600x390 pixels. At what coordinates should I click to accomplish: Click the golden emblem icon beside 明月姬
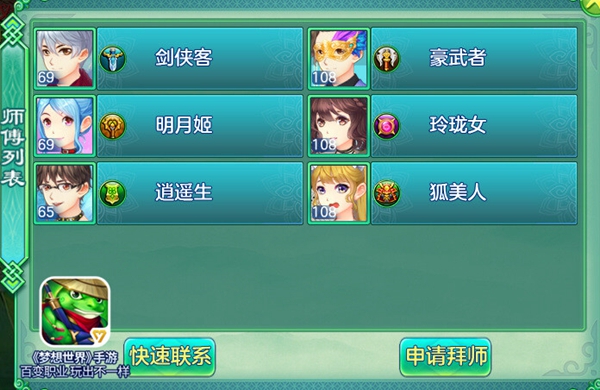pyautogui.click(x=112, y=126)
